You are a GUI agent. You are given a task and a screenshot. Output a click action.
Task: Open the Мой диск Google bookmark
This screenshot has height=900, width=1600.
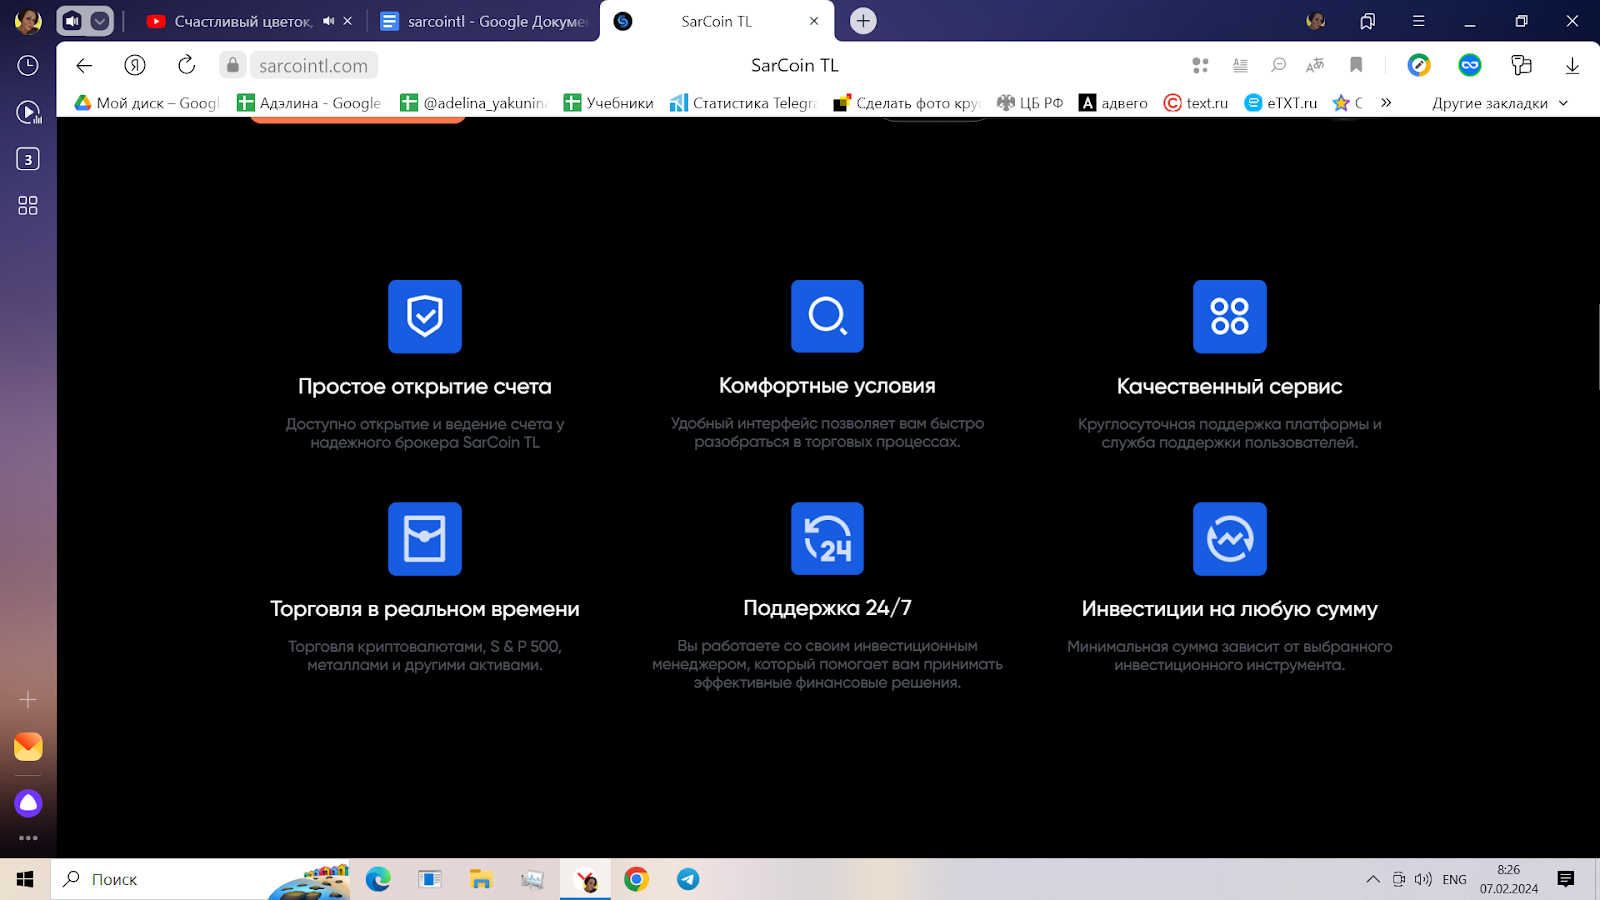coord(146,103)
